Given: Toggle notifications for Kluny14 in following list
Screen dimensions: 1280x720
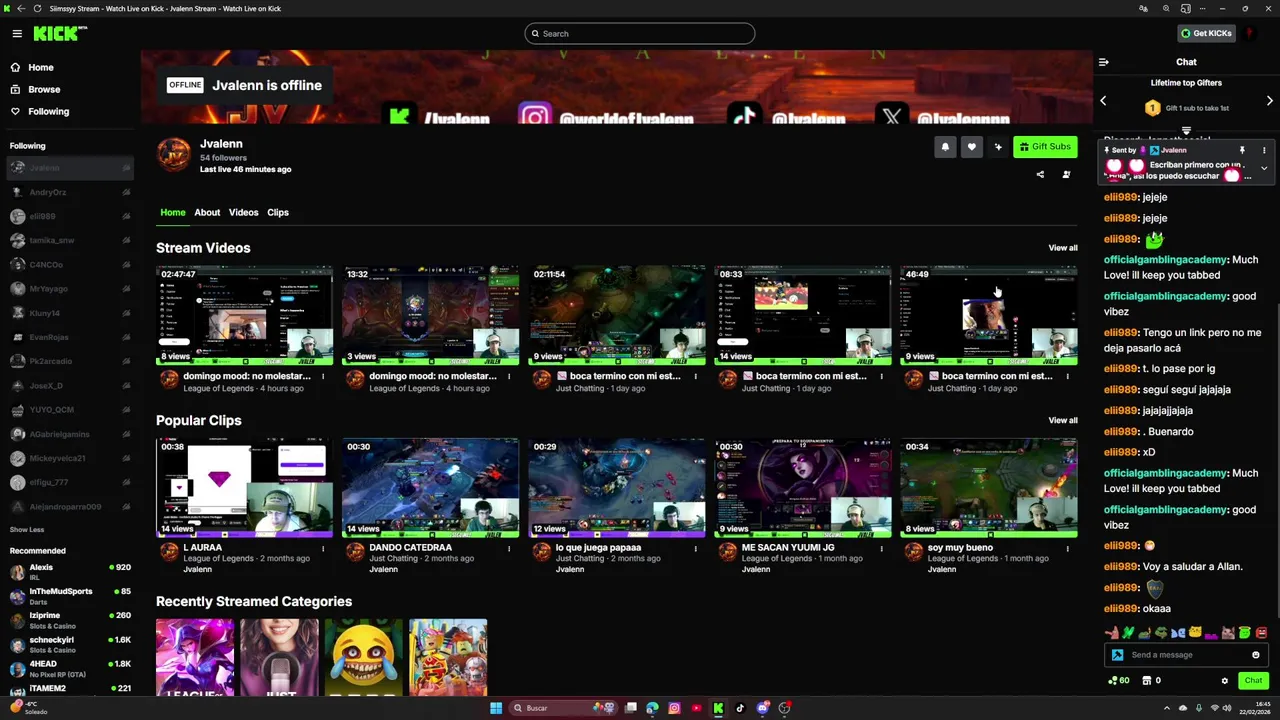Looking at the screenshot, I should coord(126,313).
